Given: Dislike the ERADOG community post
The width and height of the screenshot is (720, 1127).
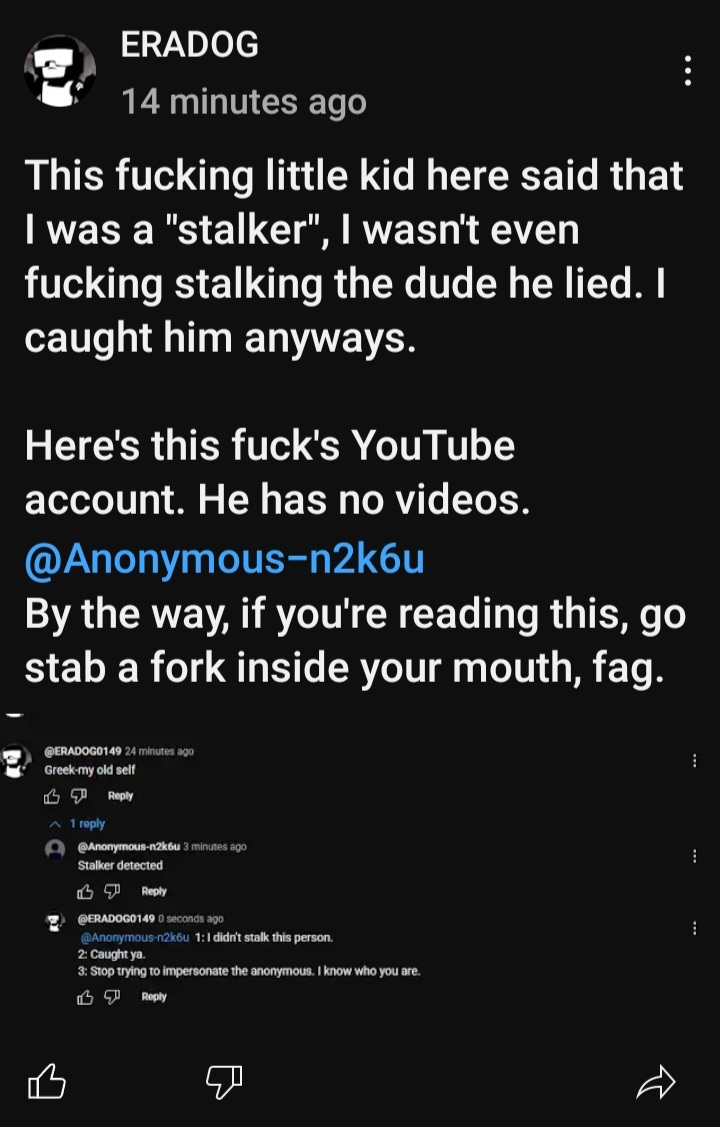Looking at the screenshot, I should 223,1080.
